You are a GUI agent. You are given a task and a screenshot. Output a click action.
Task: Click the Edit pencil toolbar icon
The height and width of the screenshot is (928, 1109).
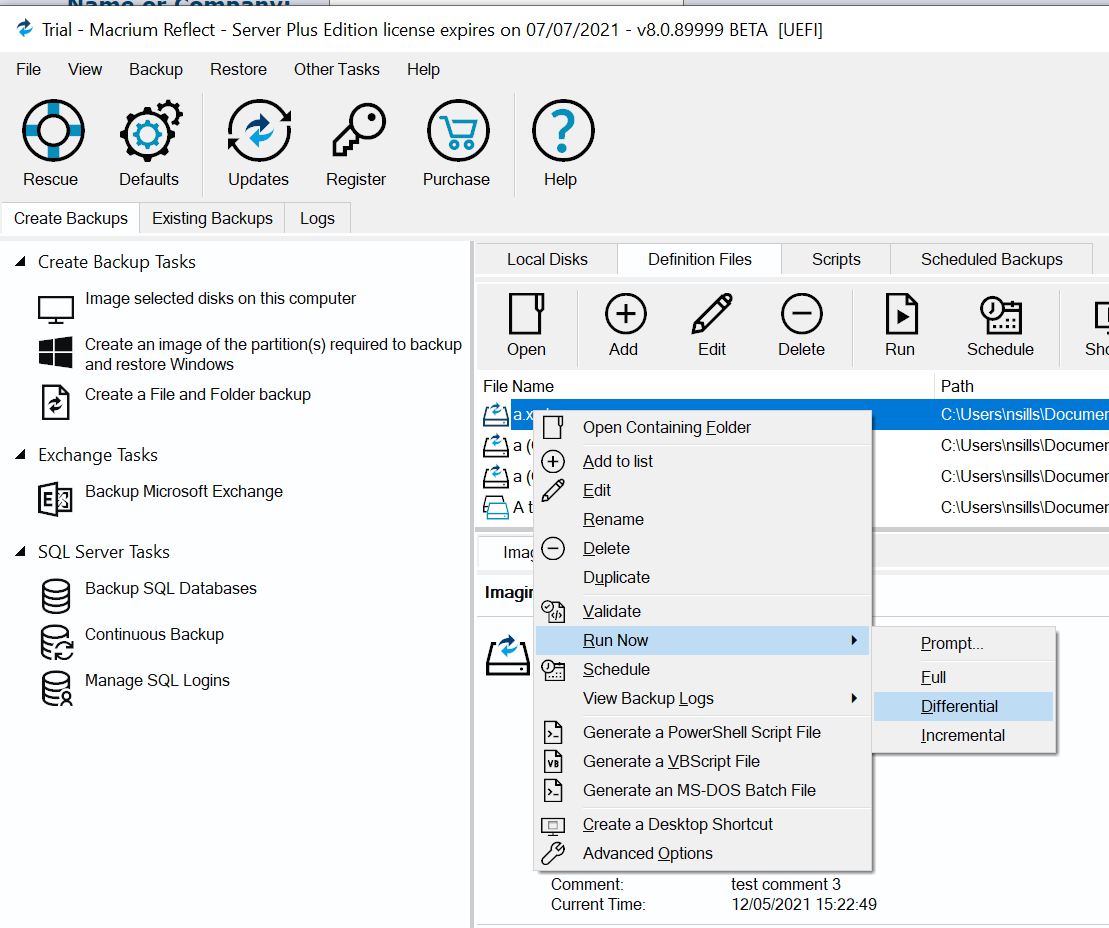(x=712, y=313)
